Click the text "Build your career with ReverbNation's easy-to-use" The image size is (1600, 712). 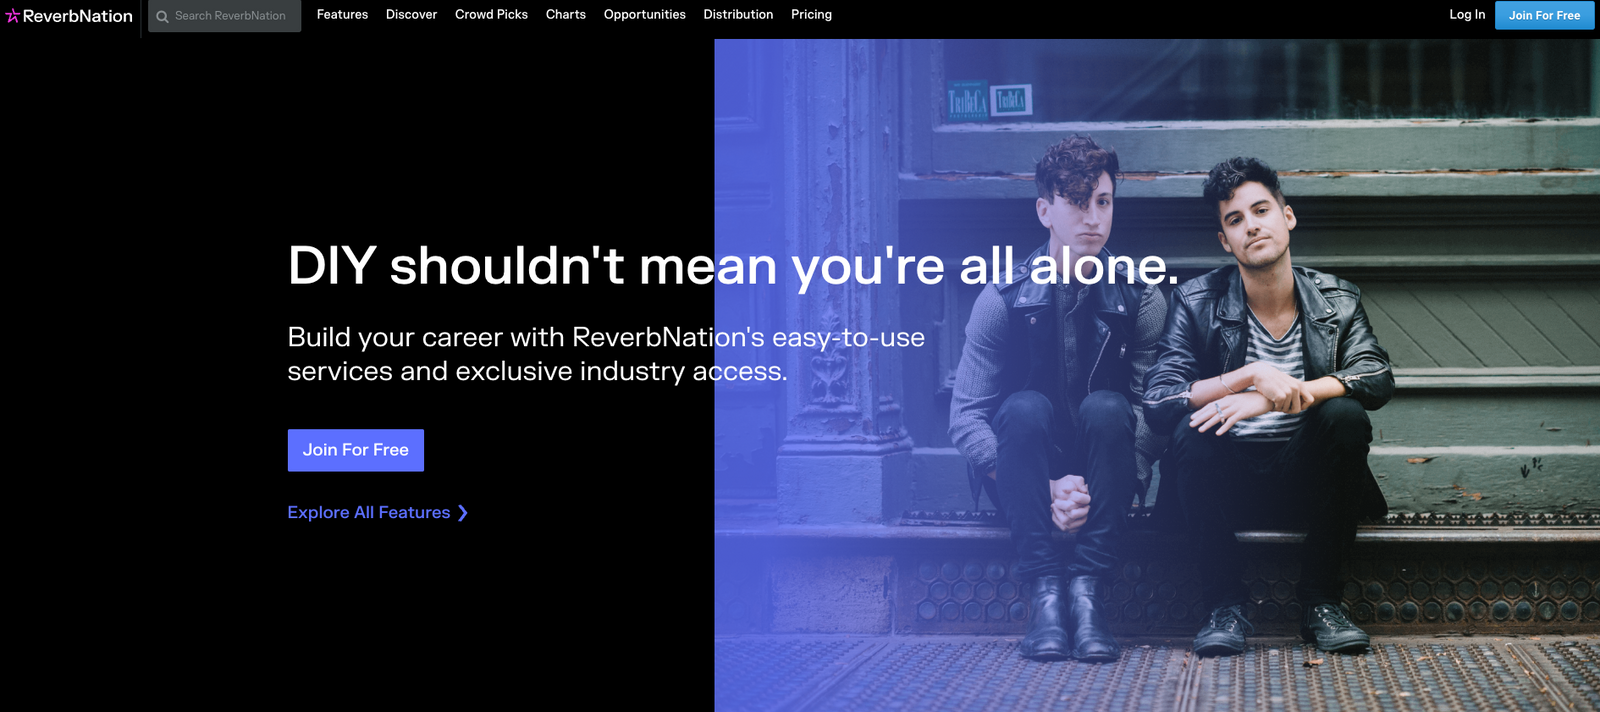[606, 337]
